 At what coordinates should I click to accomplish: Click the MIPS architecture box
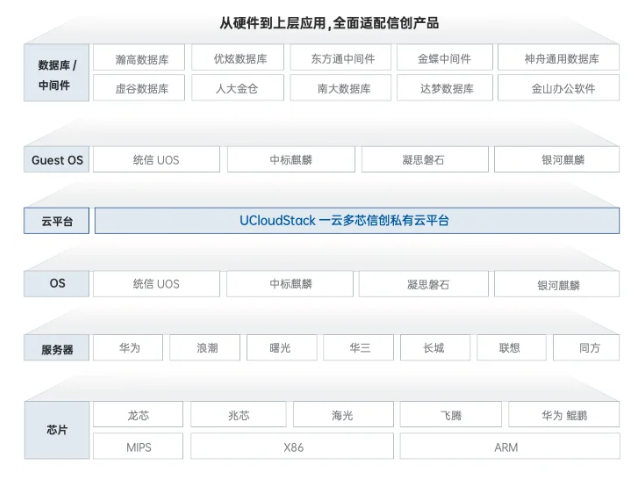click(138, 446)
